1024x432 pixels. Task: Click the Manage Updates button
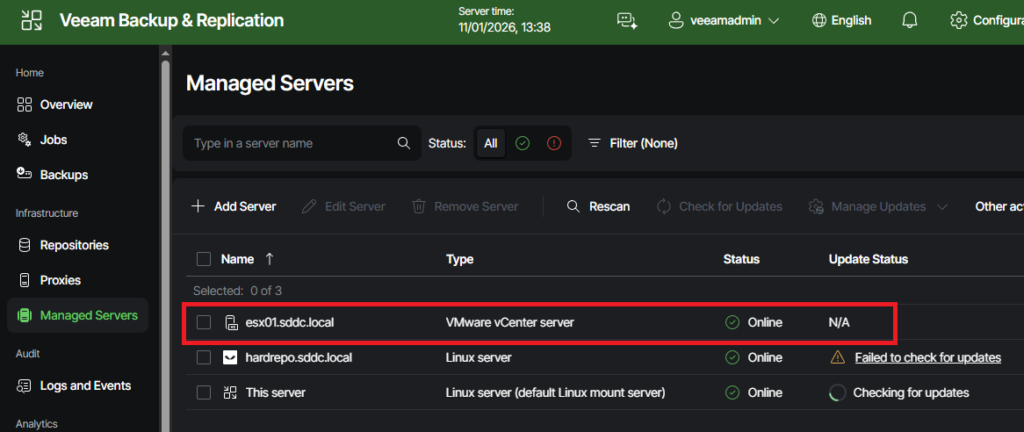click(x=877, y=206)
